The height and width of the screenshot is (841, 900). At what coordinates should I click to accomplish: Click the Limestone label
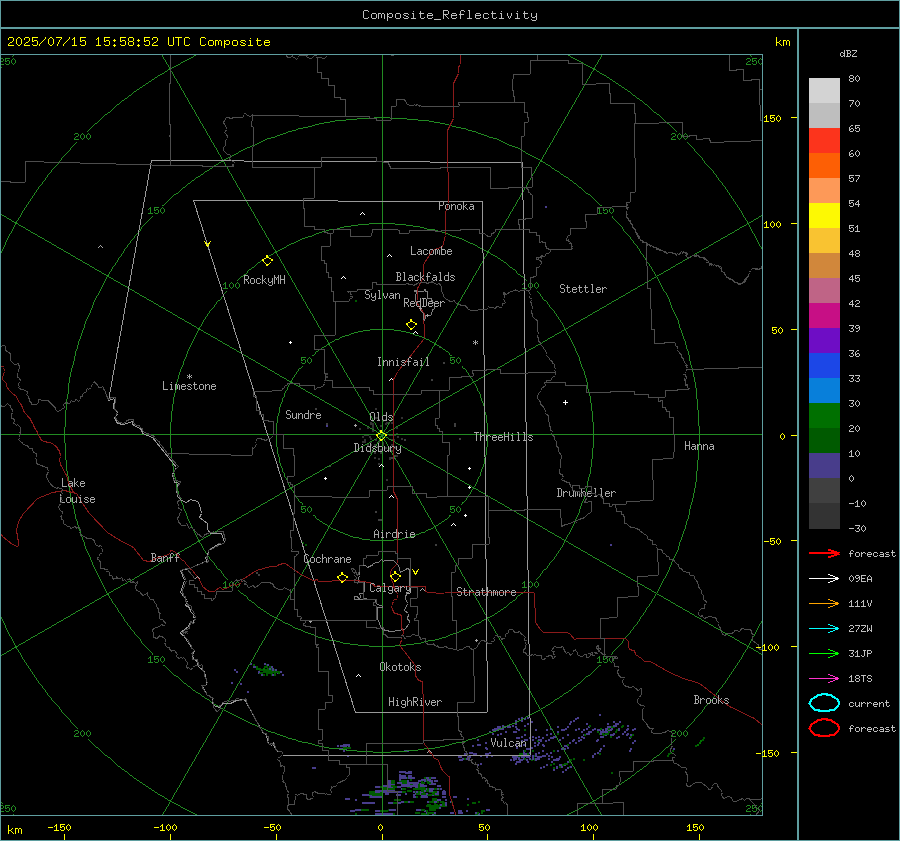189,386
